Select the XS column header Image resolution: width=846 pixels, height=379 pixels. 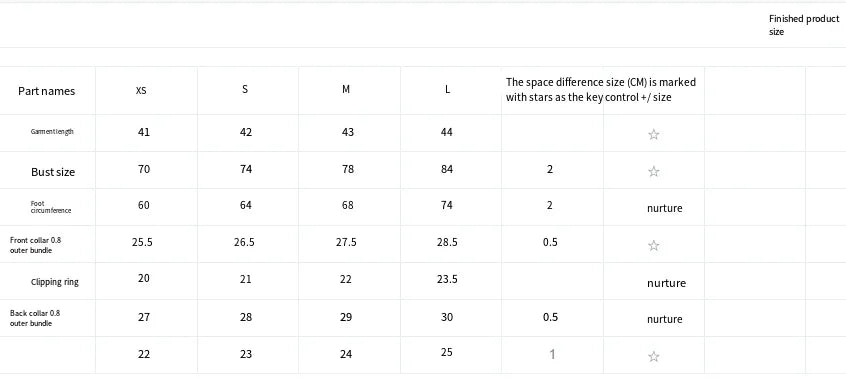[x=141, y=91]
